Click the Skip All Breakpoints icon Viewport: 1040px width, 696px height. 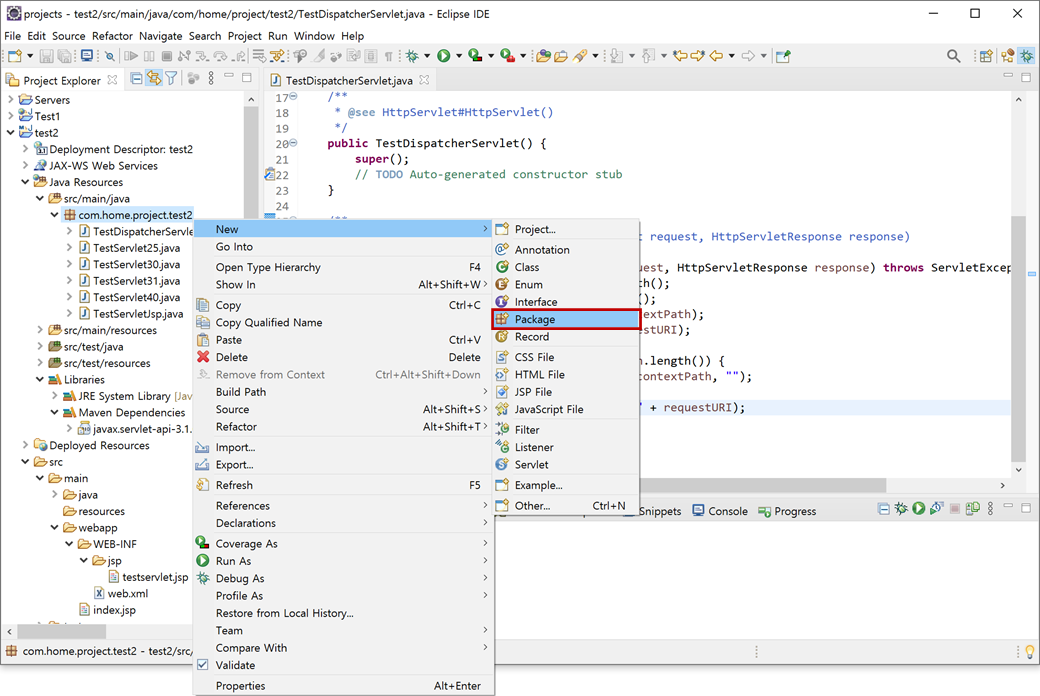click(109, 56)
